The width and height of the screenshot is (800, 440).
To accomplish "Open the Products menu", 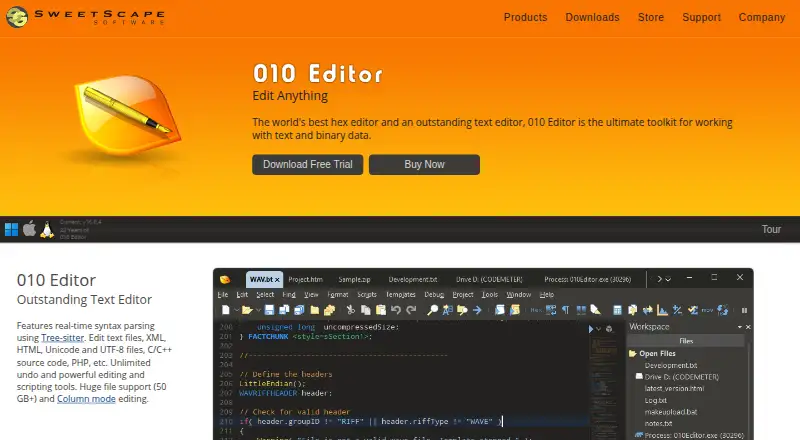I will (x=525, y=17).
